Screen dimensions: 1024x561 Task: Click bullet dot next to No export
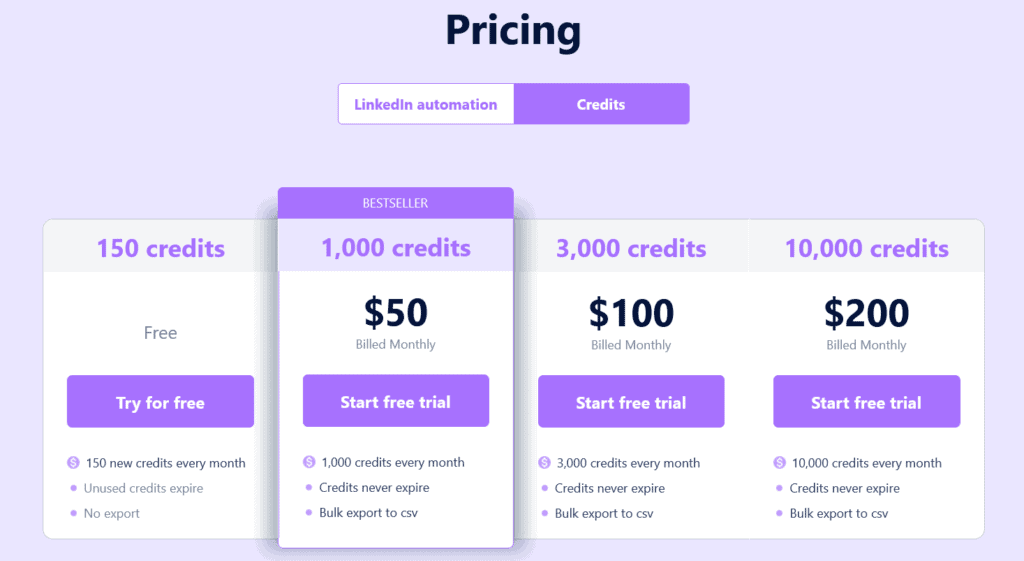tap(73, 513)
